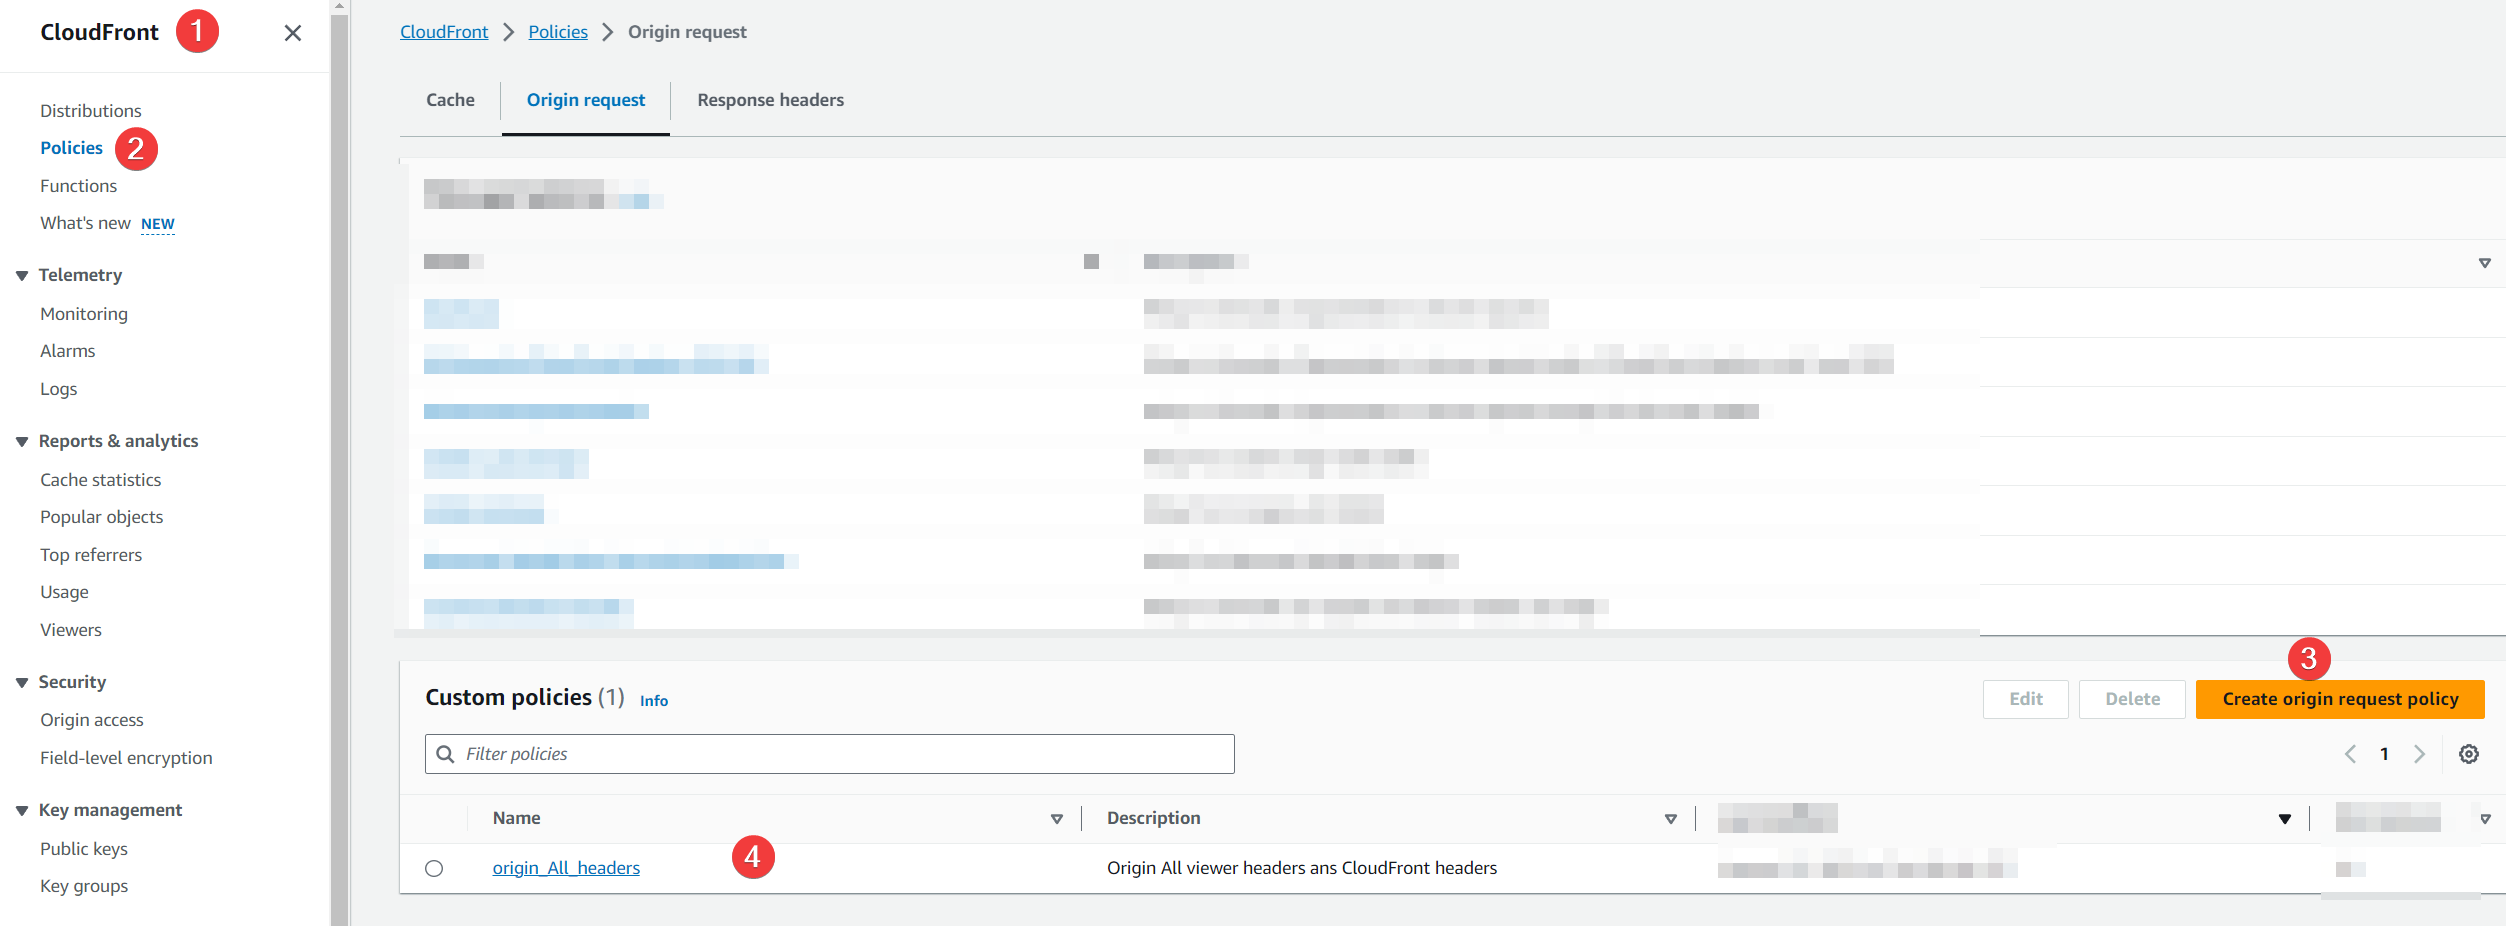The height and width of the screenshot is (926, 2506).
Task: Open Policies in the sidebar
Action: point(71,148)
